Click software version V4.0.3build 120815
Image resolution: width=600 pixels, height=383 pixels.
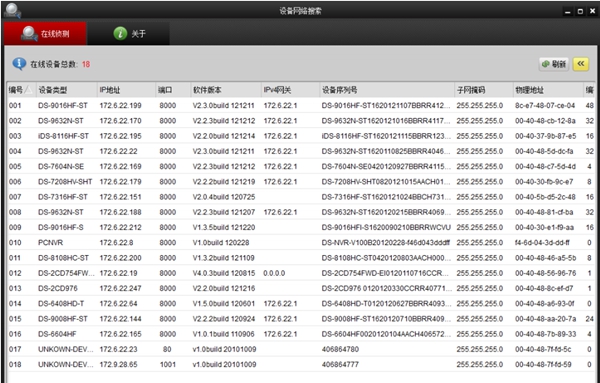click(x=224, y=273)
